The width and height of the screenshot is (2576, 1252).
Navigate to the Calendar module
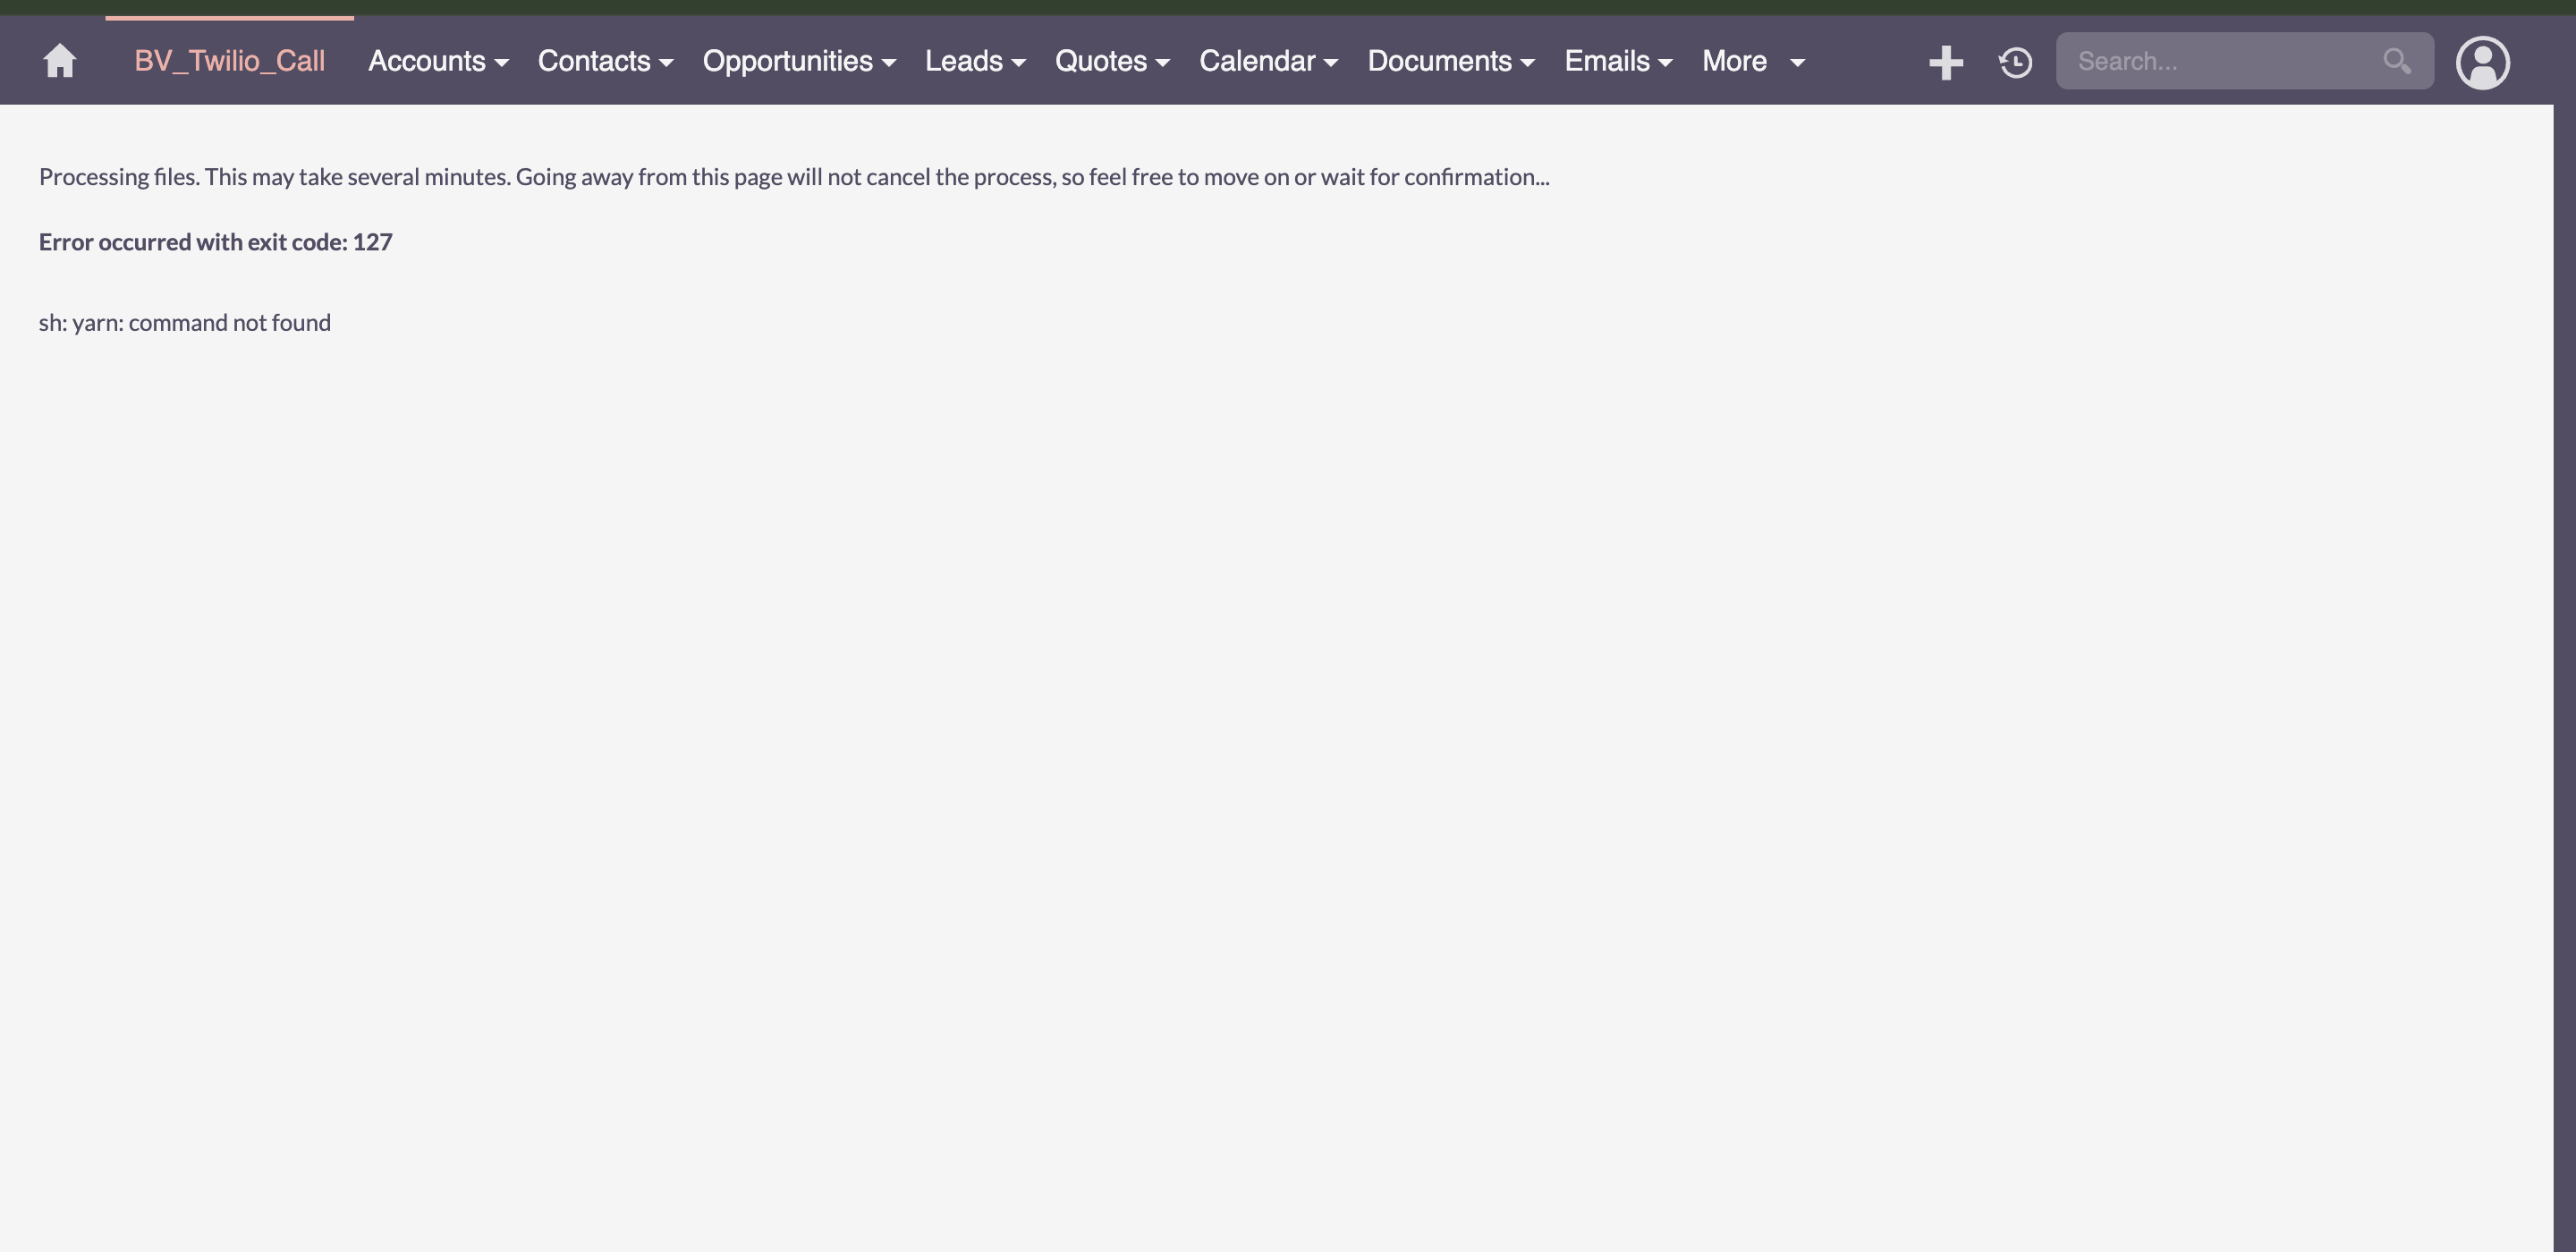point(1257,61)
